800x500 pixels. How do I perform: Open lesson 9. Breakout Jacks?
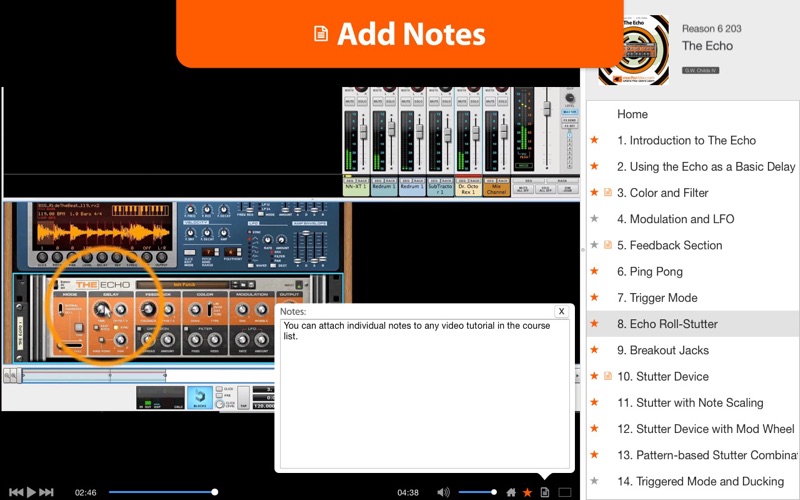tap(663, 351)
